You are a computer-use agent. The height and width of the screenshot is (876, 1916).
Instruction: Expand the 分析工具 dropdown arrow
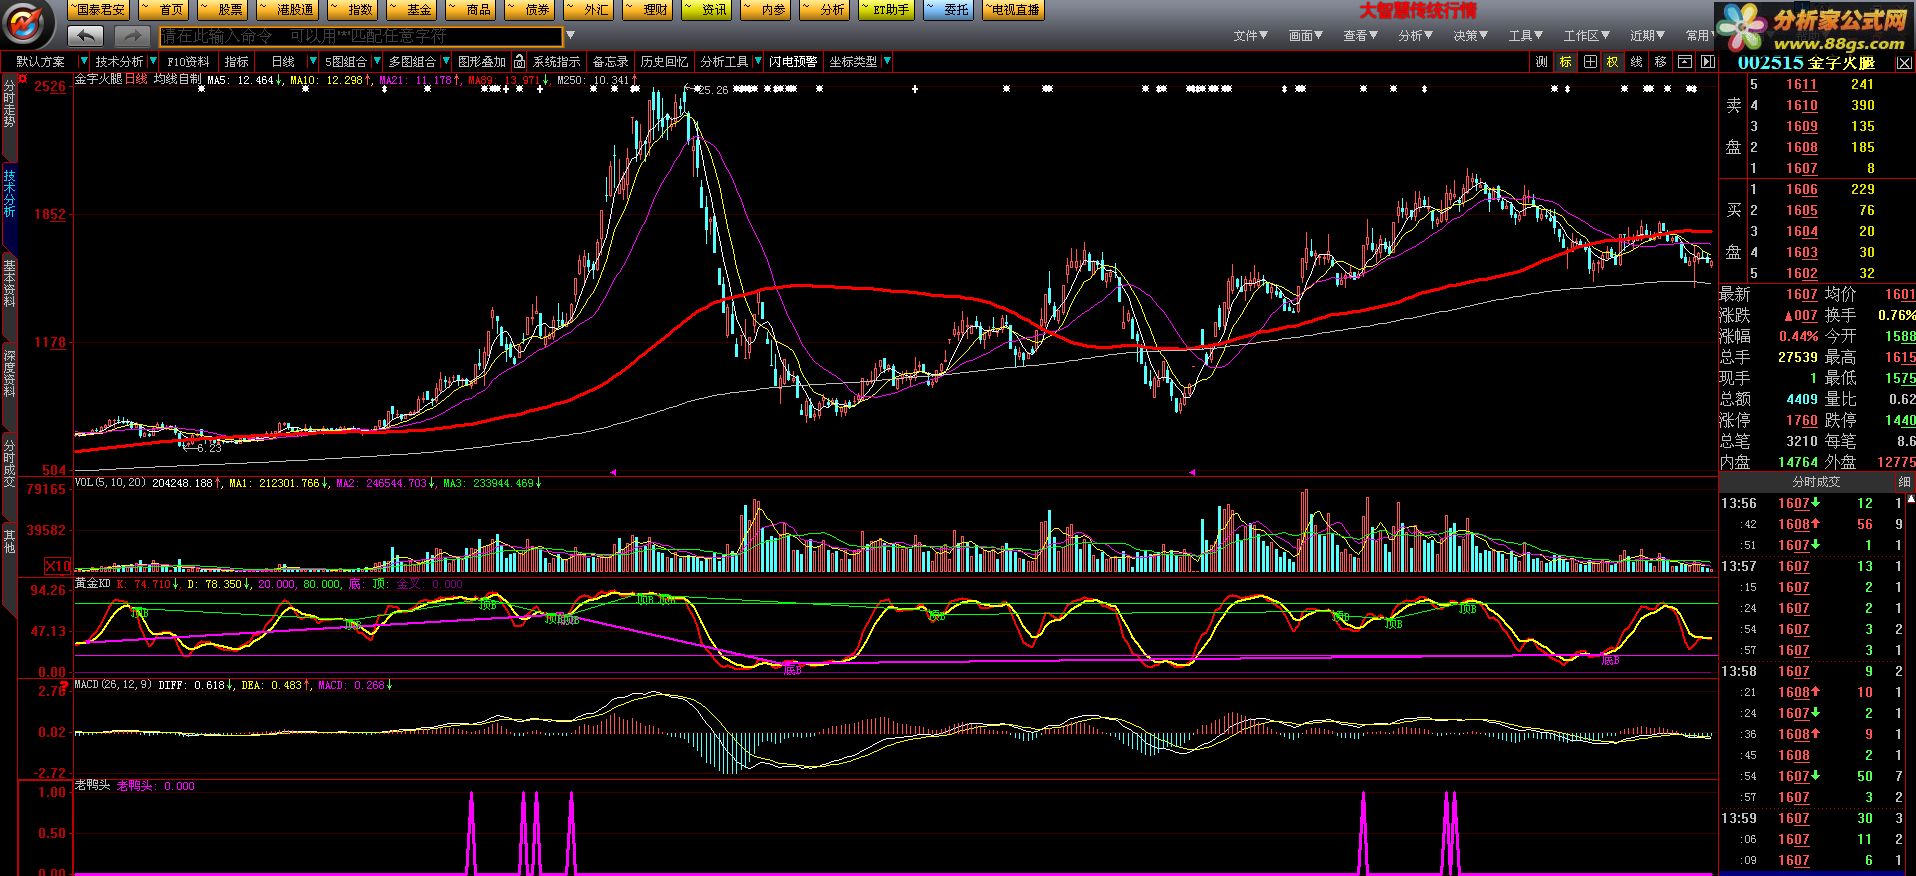(x=758, y=62)
